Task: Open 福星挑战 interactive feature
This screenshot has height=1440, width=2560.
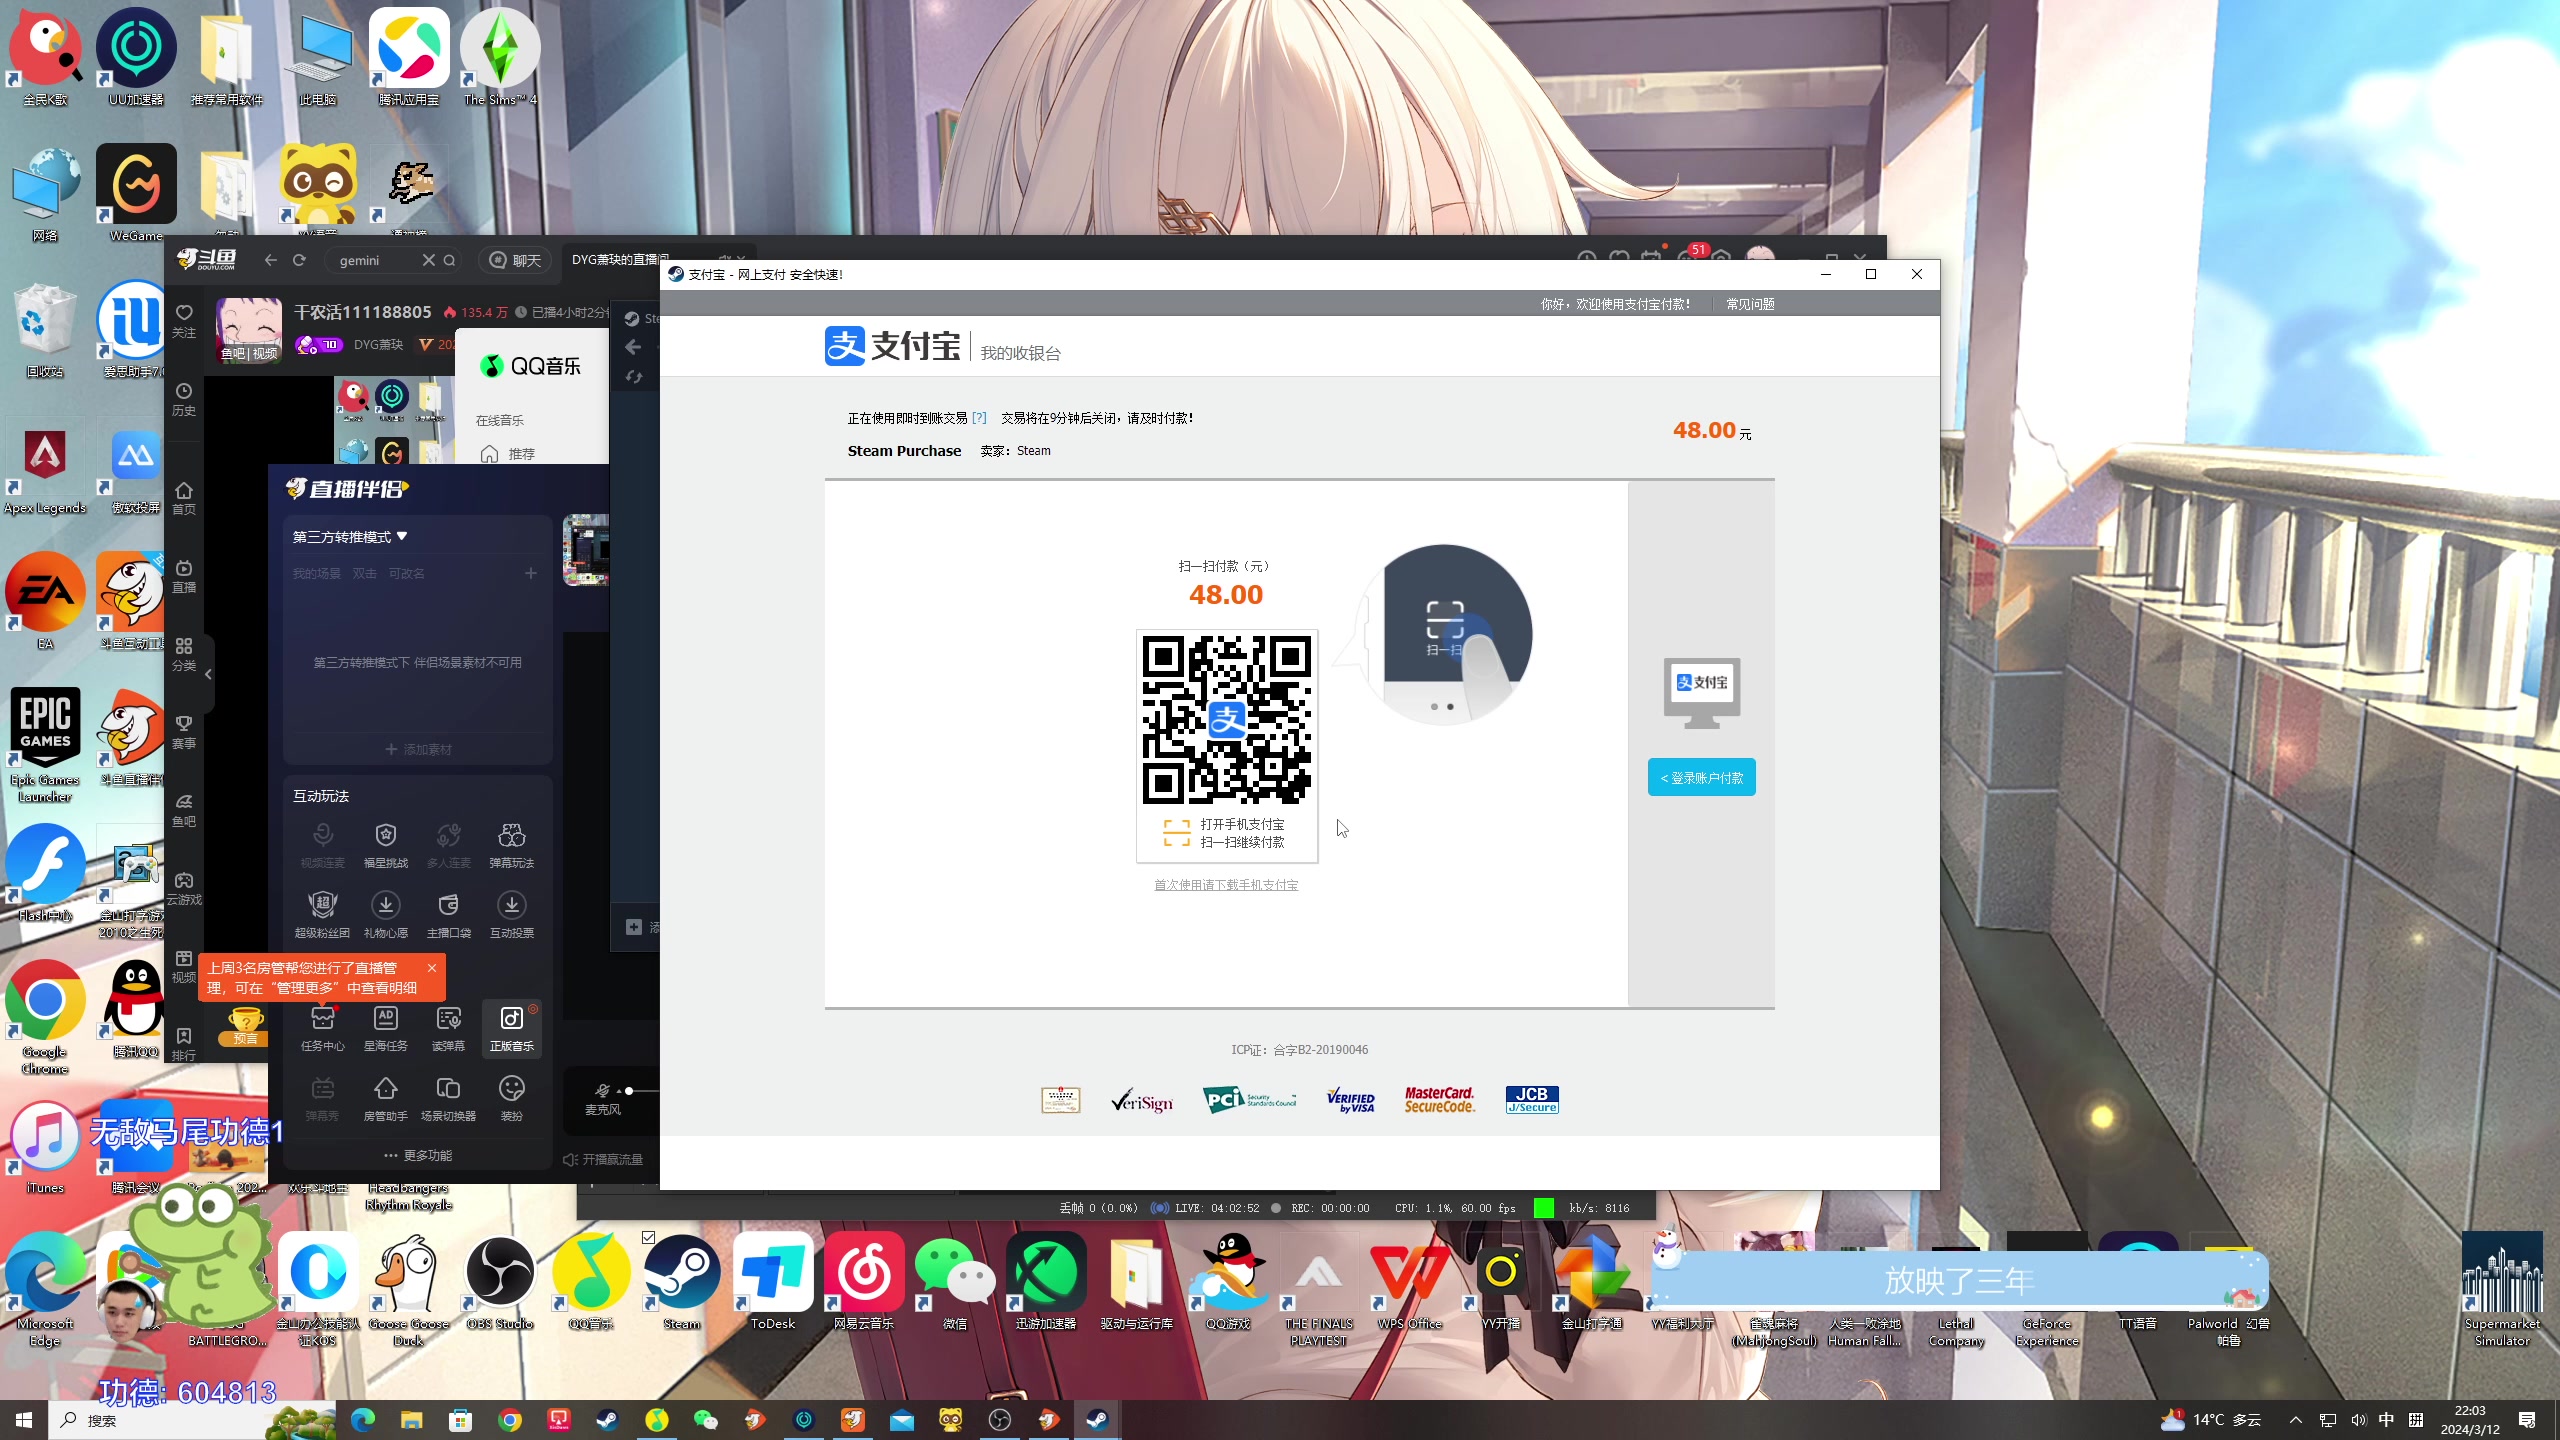Action: click(x=385, y=836)
